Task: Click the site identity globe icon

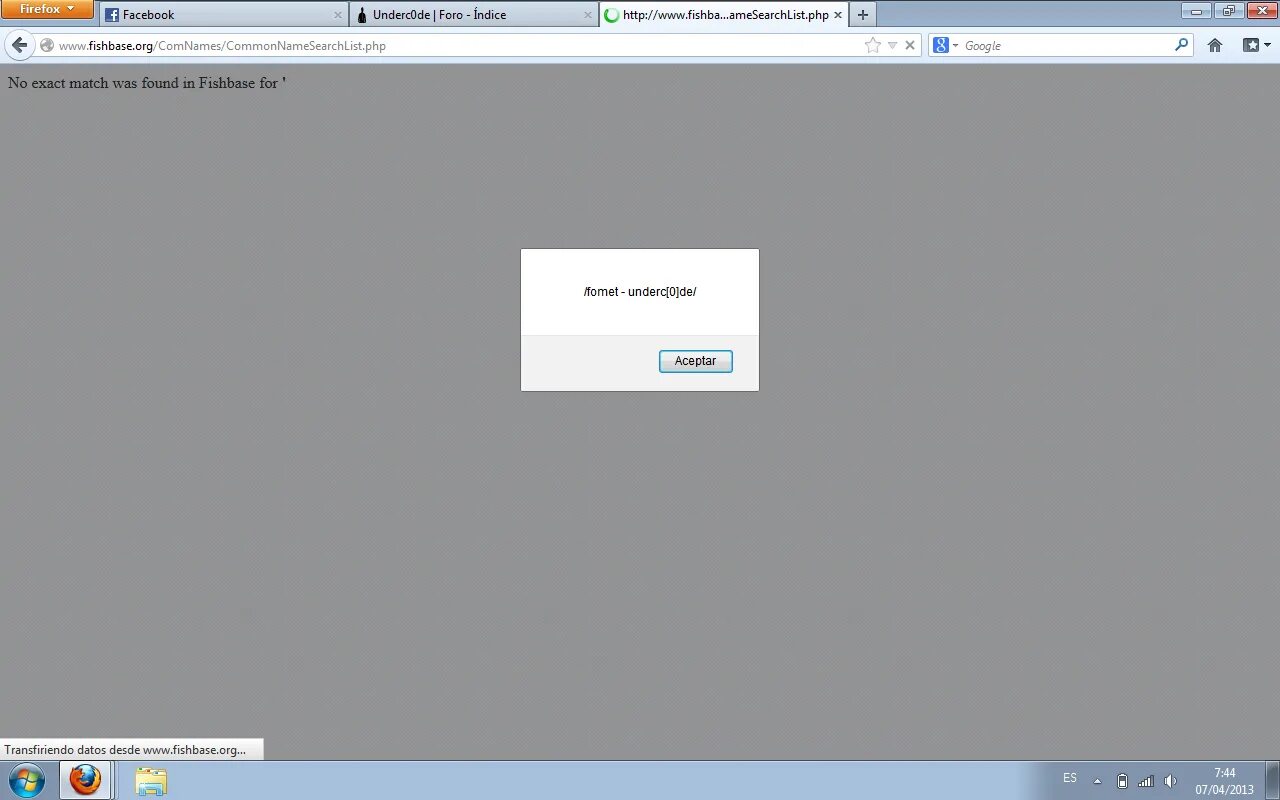Action: [x=46, y=45]
